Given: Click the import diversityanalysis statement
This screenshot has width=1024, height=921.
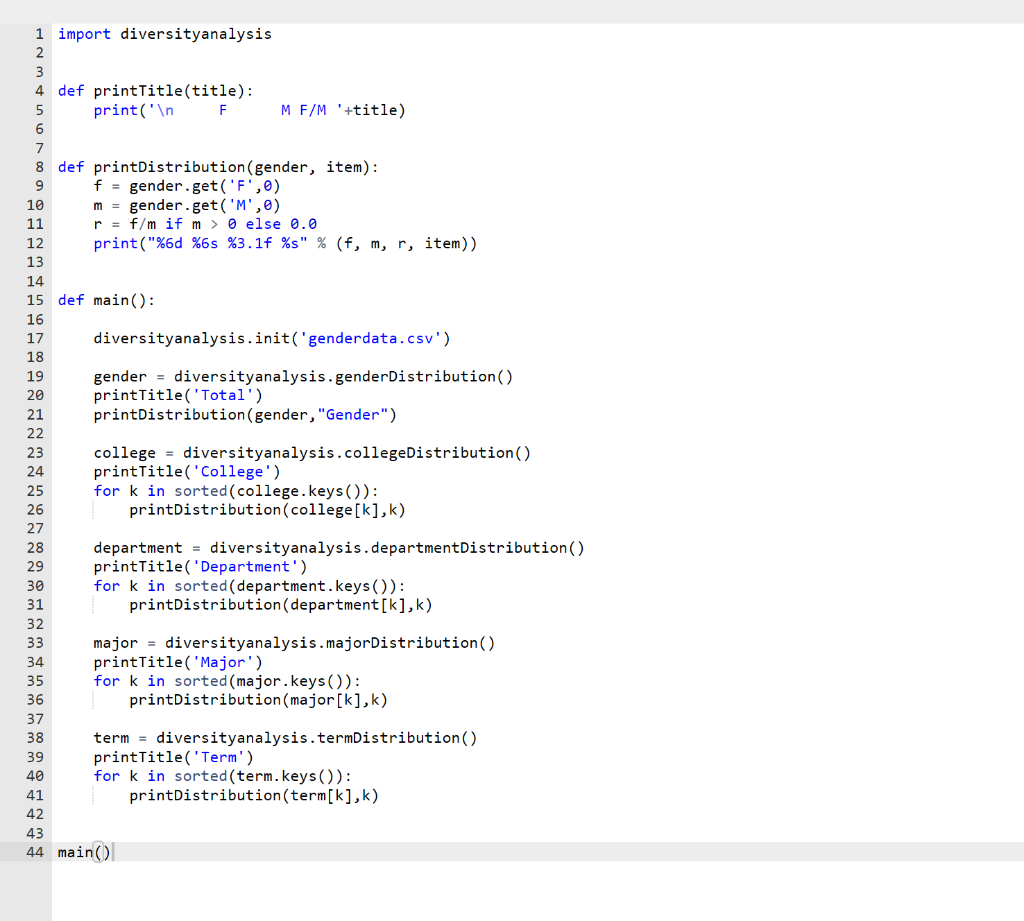Looking at the screenshot, I should pos(164,33).
